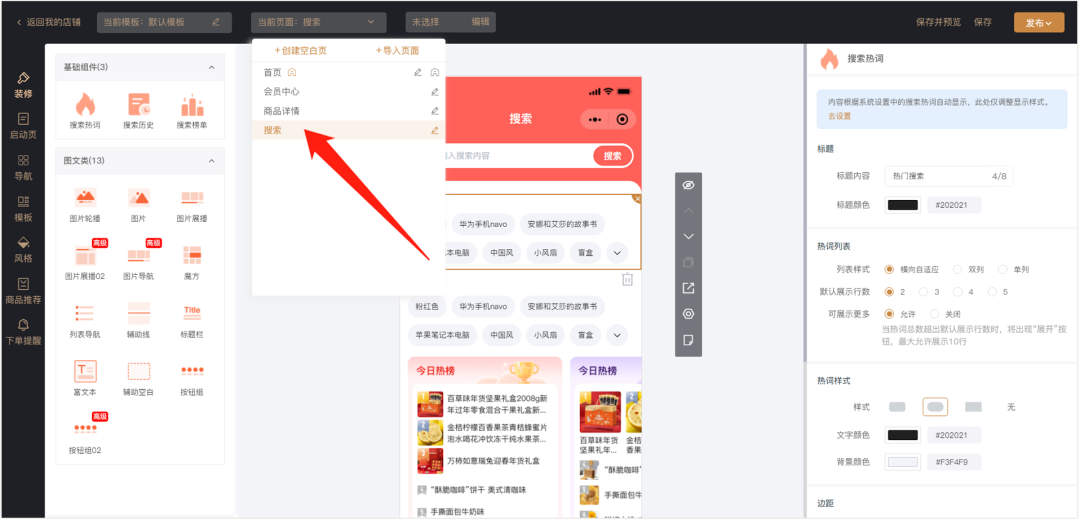This screenshot has height=520, width=1080.
Task: Collapse the 基础组件 section
Action: tap(211, 67)
